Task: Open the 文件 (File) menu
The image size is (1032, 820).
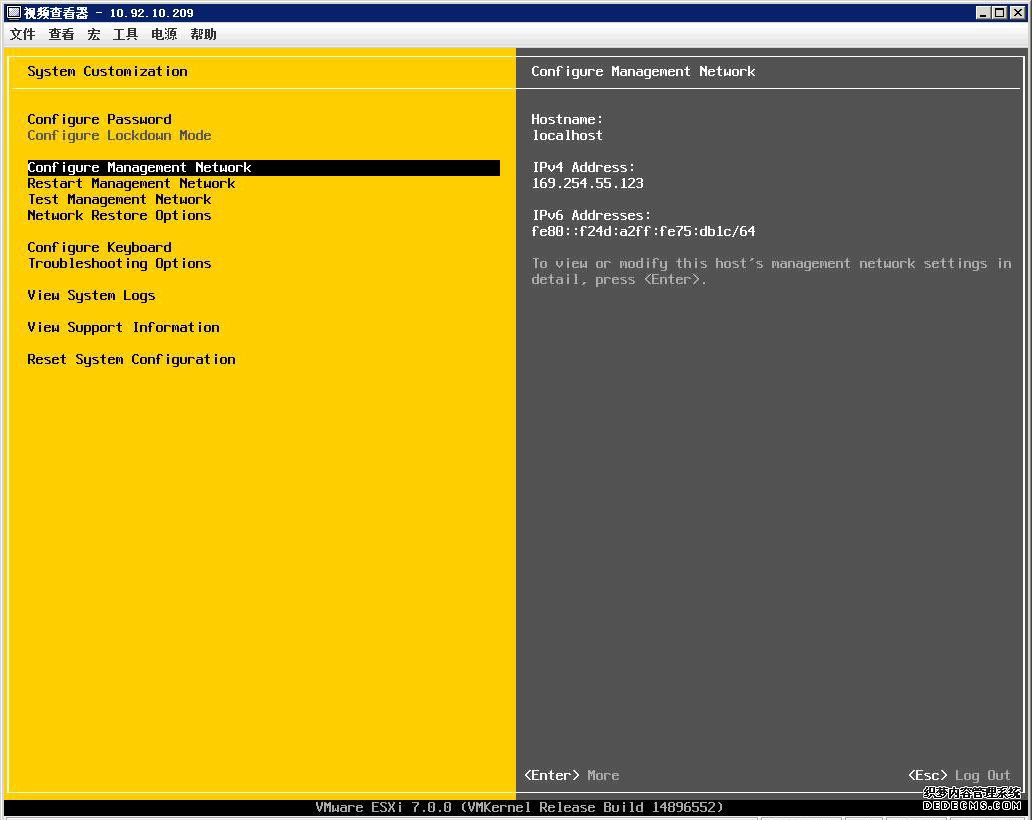Action: [x=22, y=34]
